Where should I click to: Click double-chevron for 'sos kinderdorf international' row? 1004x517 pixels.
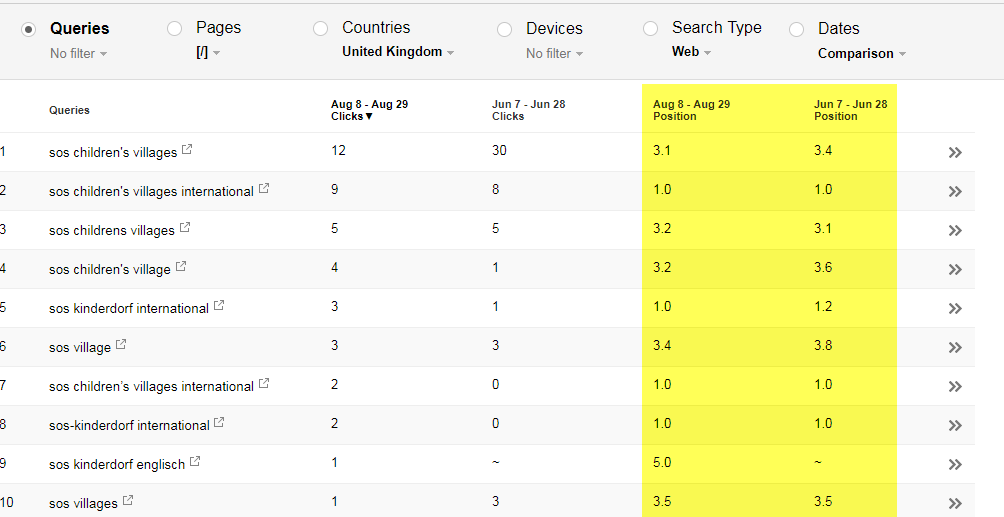tap(955, 308)
